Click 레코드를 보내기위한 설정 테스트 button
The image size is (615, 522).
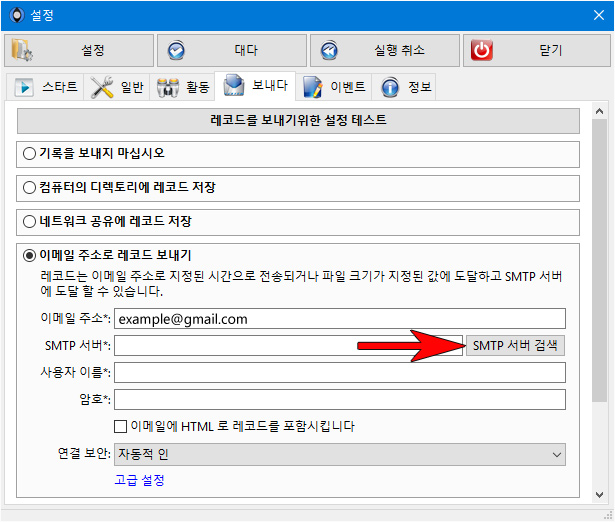click(298, 120)
